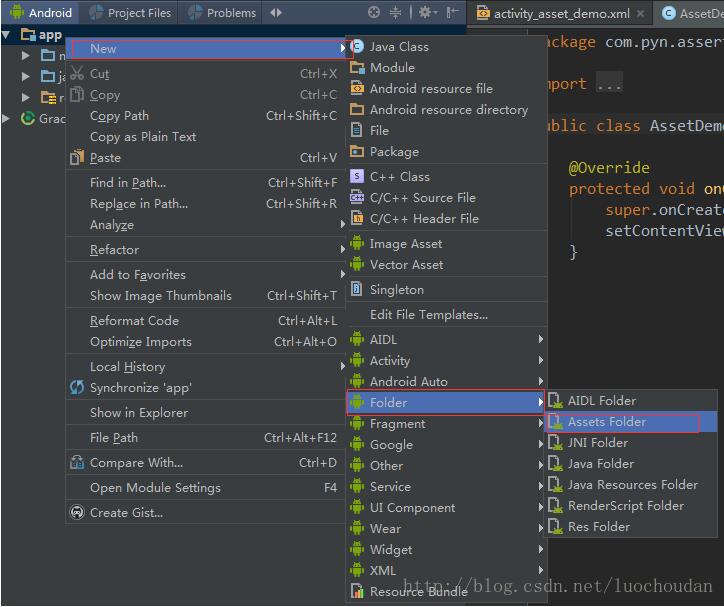Expand the app module tree node
This screenshot has width=724, height=607.
pos(8,35)
